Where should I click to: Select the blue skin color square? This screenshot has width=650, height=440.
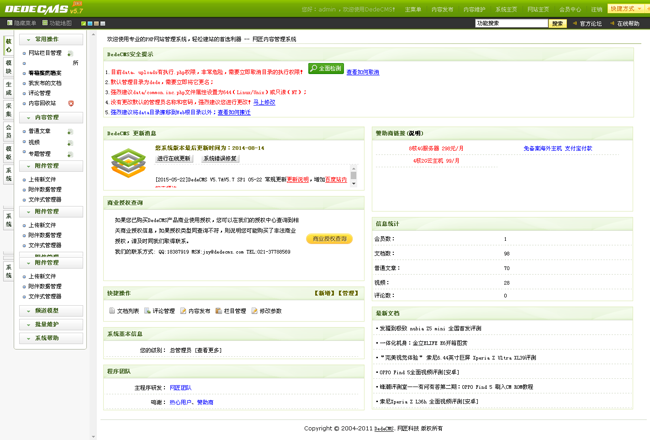[90, 23]
